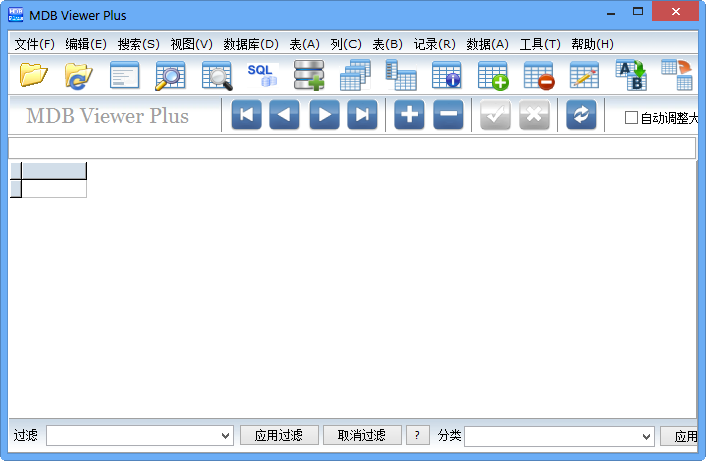This screenshot has width=706, height=461.
Task: Reopen recent database folder with blue arrow
Action: pyautogui.click(x=79, y=75)
